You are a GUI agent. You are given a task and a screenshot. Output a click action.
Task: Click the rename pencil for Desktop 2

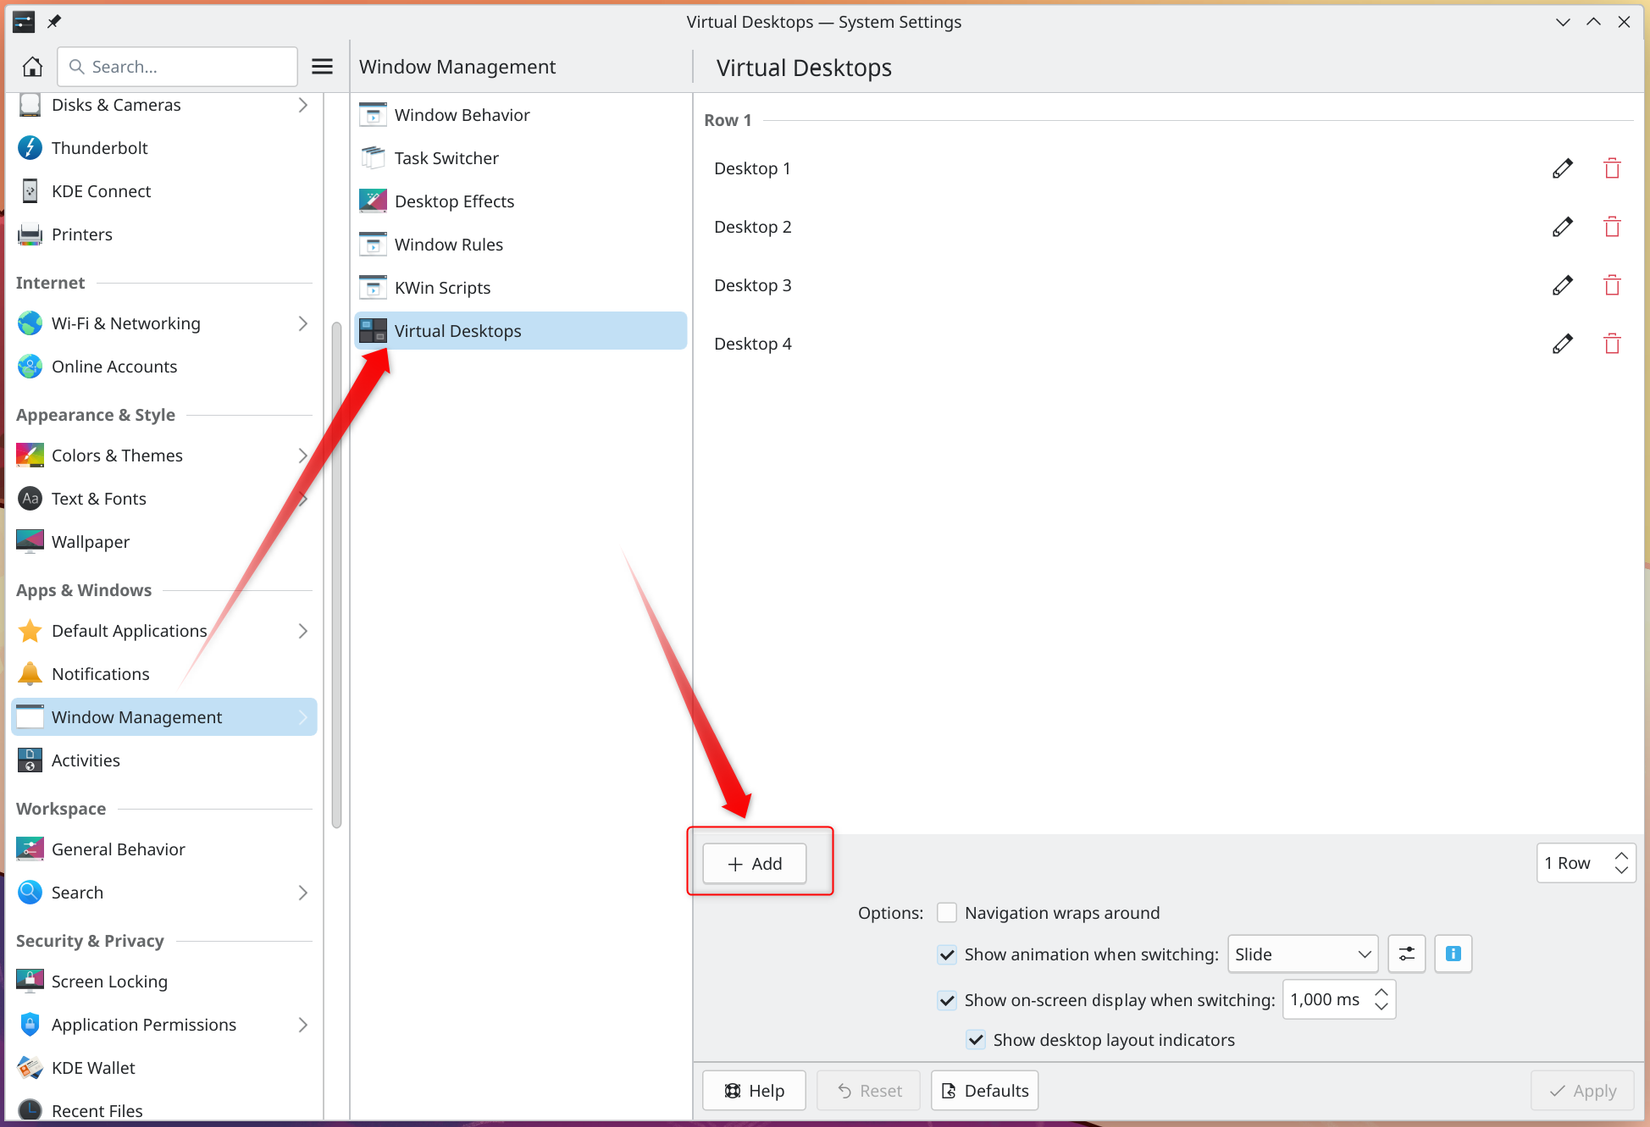[1562, 227]
